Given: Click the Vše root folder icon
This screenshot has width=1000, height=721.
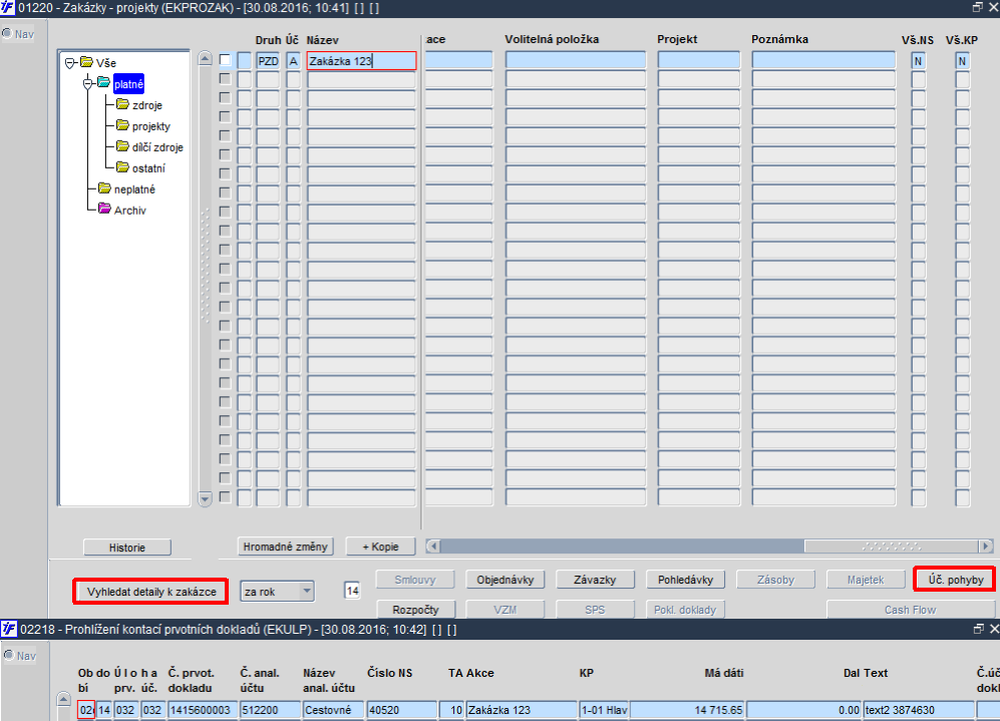Looking at the screenshot, I should (86, 62).
